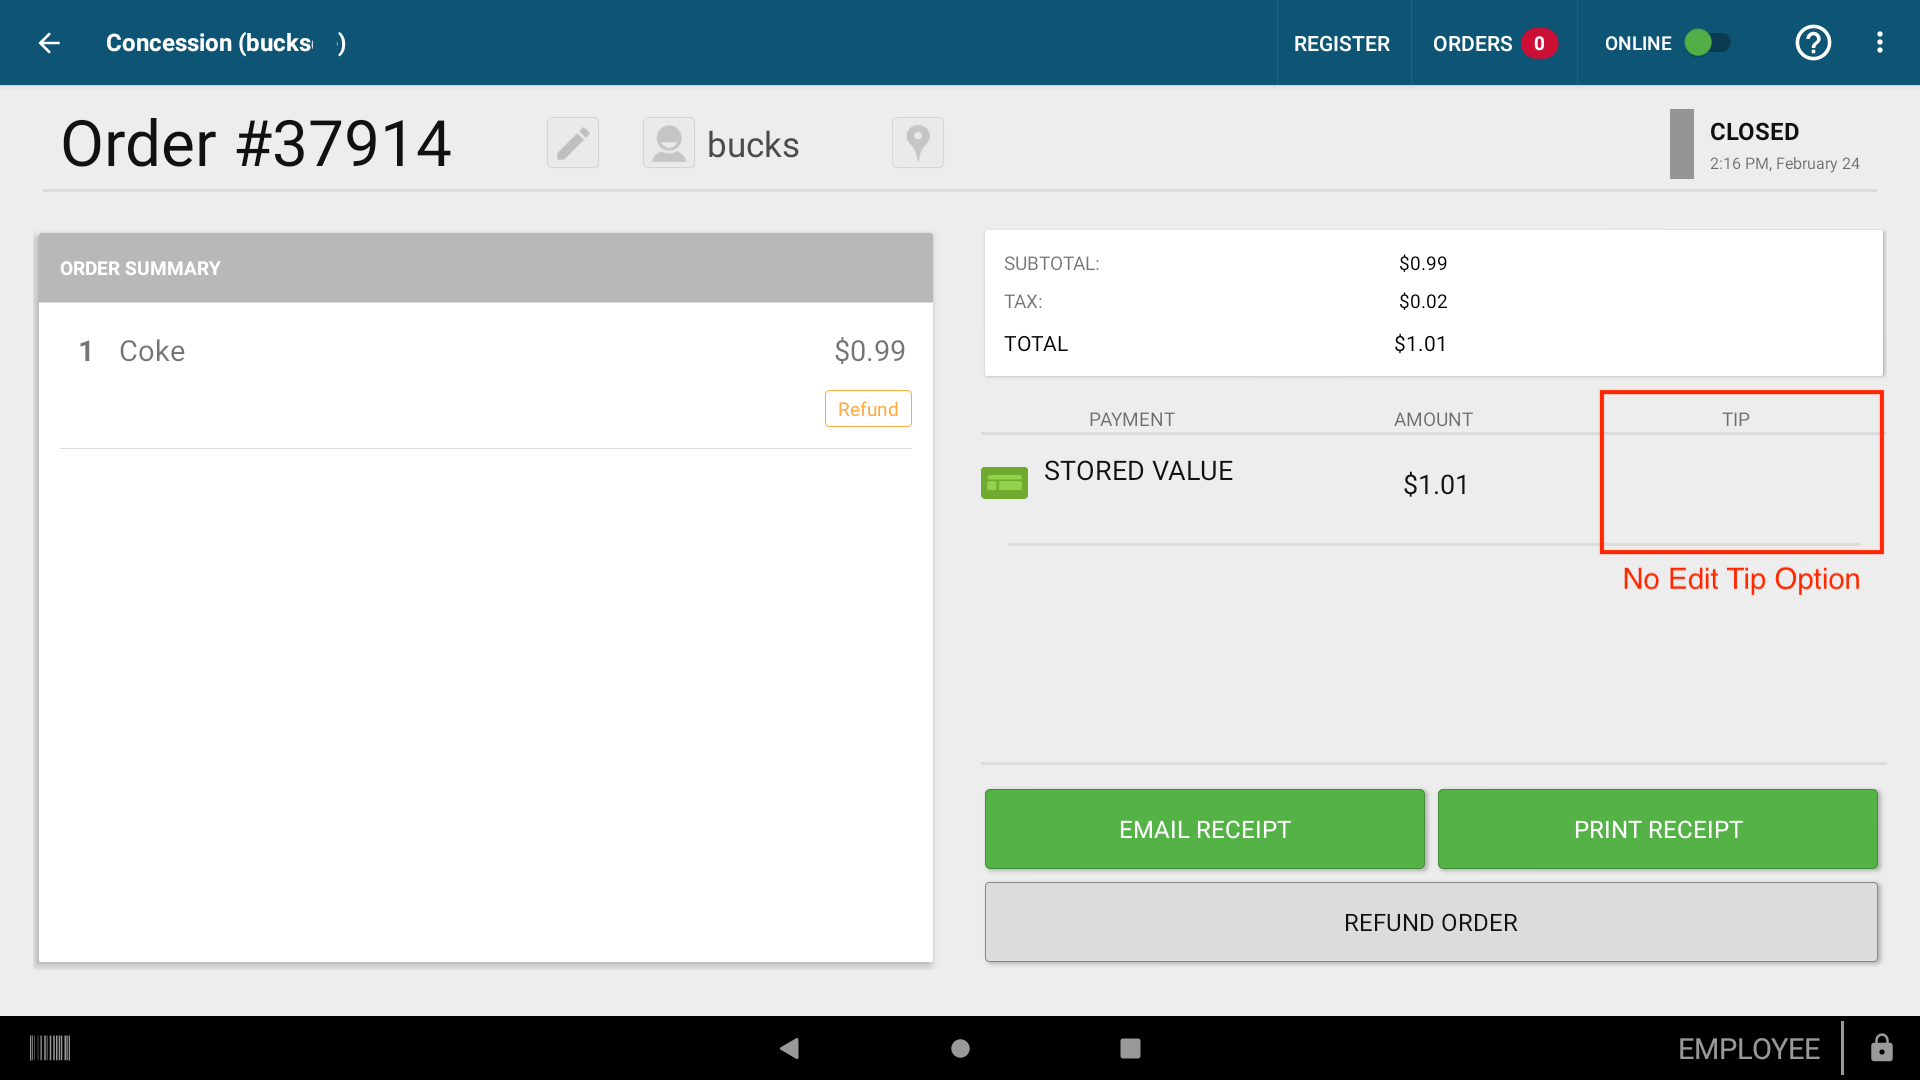Click the Refund button for Coke

tap(868, 409)
